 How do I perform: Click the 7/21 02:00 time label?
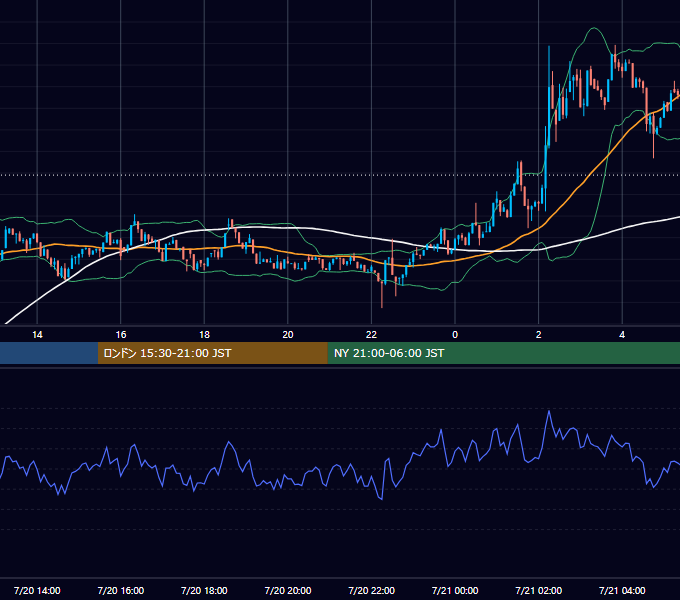coord(539,590)
